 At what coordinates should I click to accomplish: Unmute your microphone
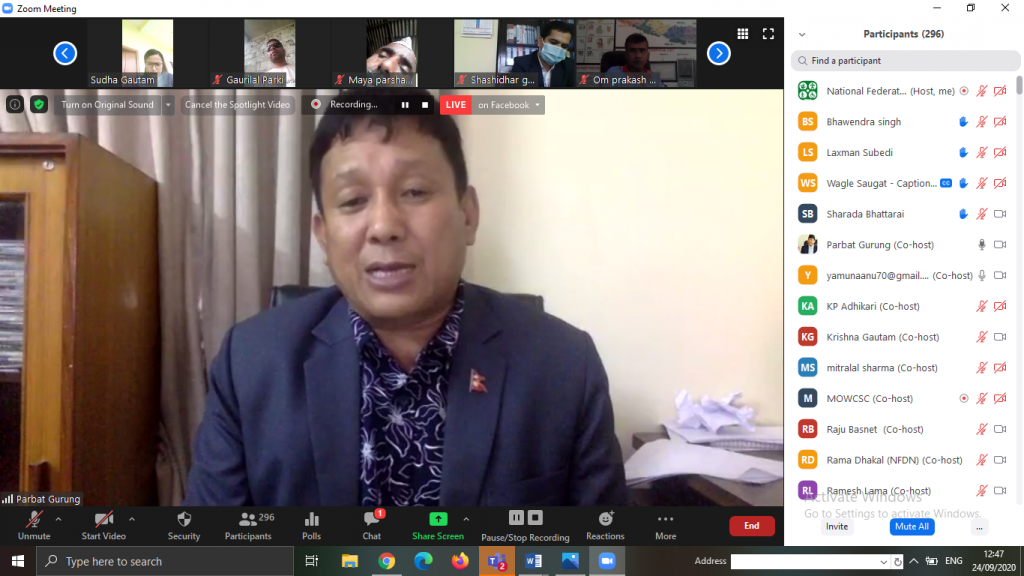(x=34, y=525)
